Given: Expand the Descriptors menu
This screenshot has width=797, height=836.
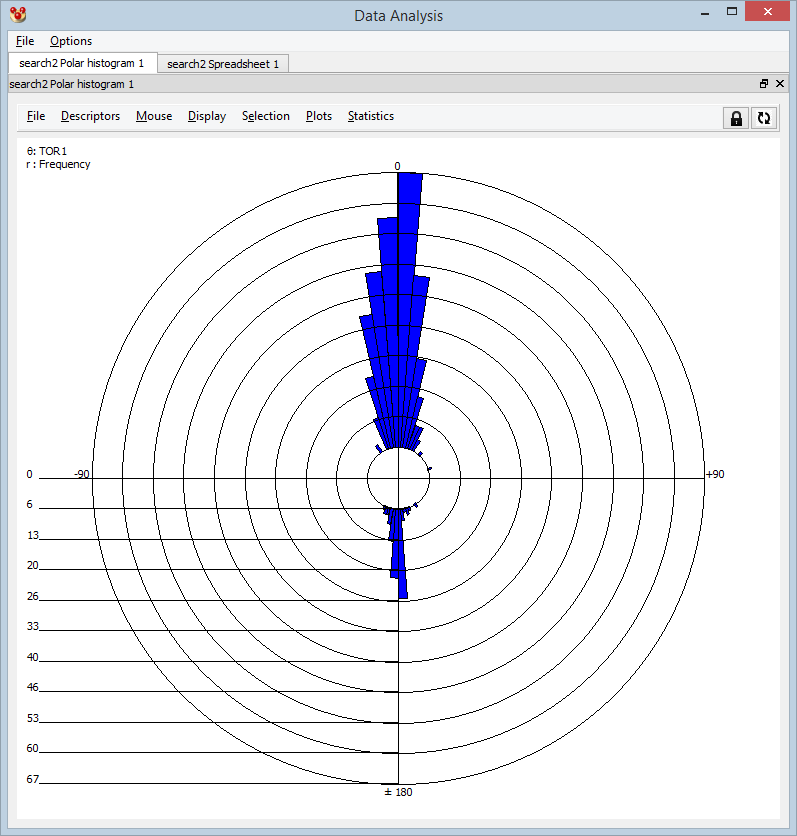Looking at the screenshot, I should [90, 116].
